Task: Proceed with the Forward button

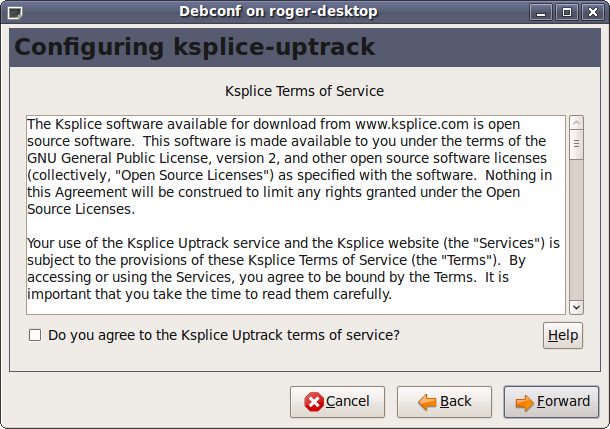Action: (x=551, y=402)
